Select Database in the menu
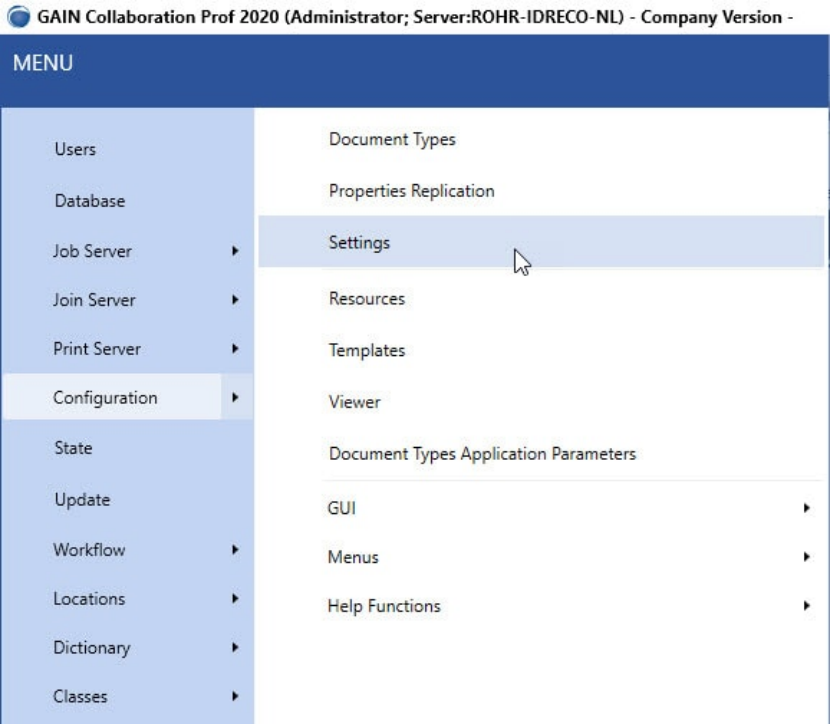Screen dimensions: 832x724 click(90, 201)
